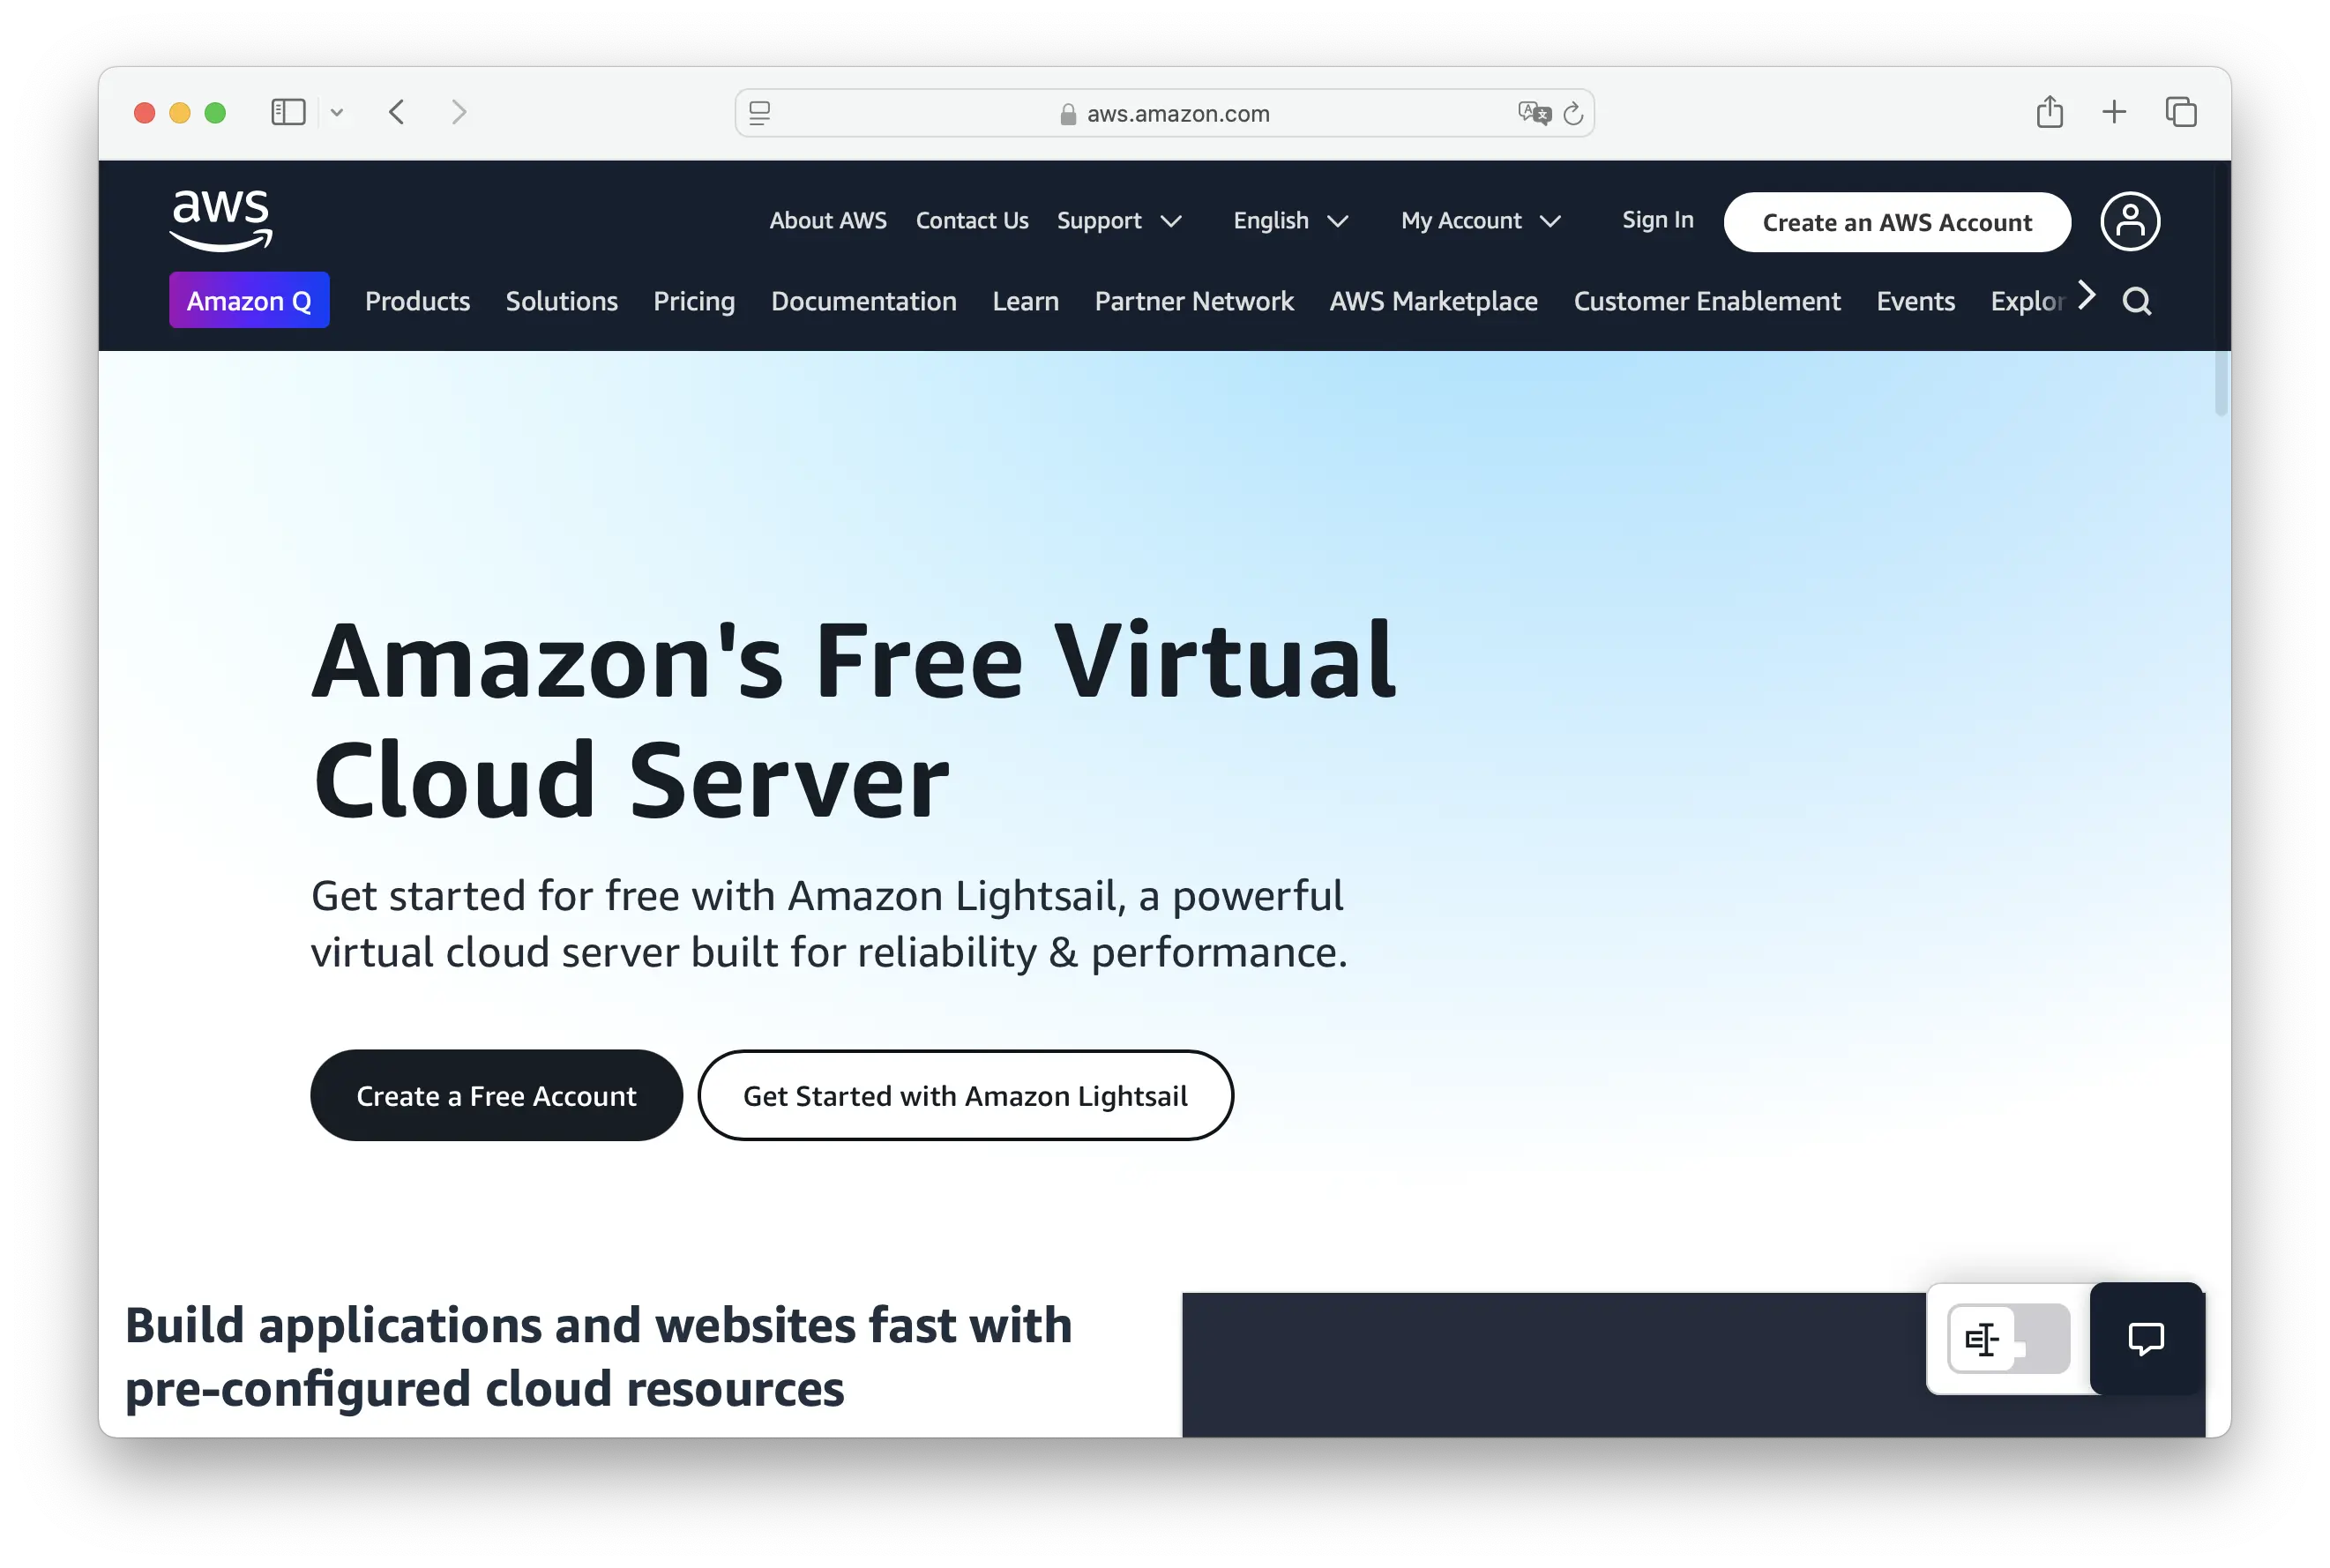Viewport: 2330px width, 1568px height.
Task: Open the tab overview toggle button
Action: tap(2181, 112)
